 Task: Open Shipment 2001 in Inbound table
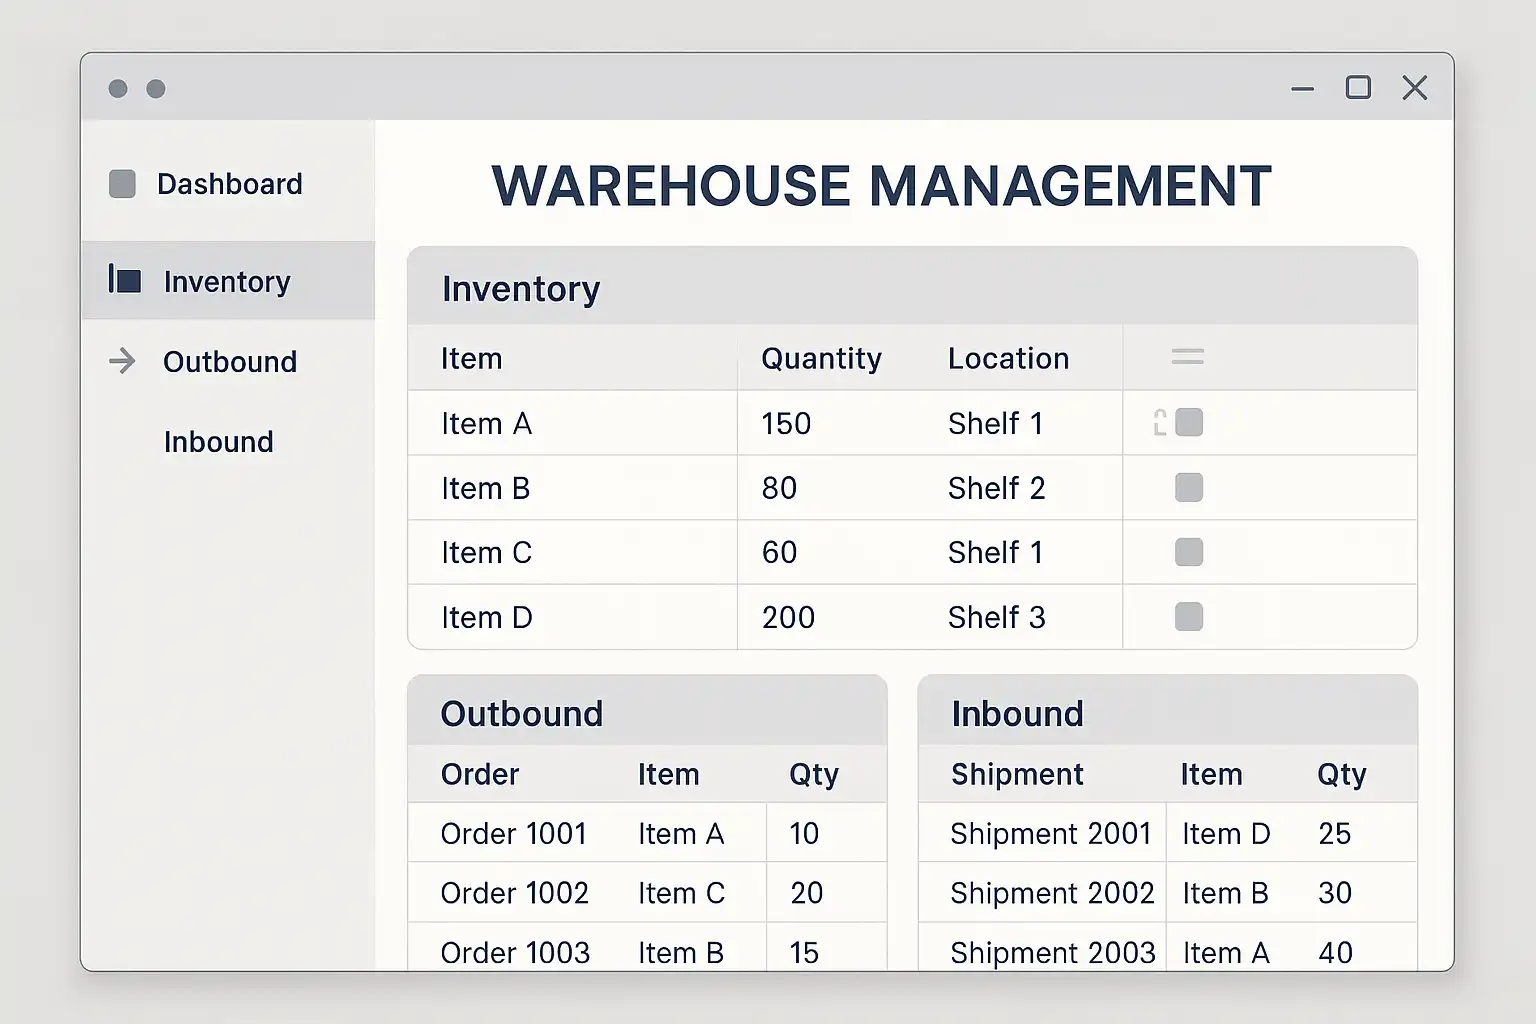point(1050,834)
